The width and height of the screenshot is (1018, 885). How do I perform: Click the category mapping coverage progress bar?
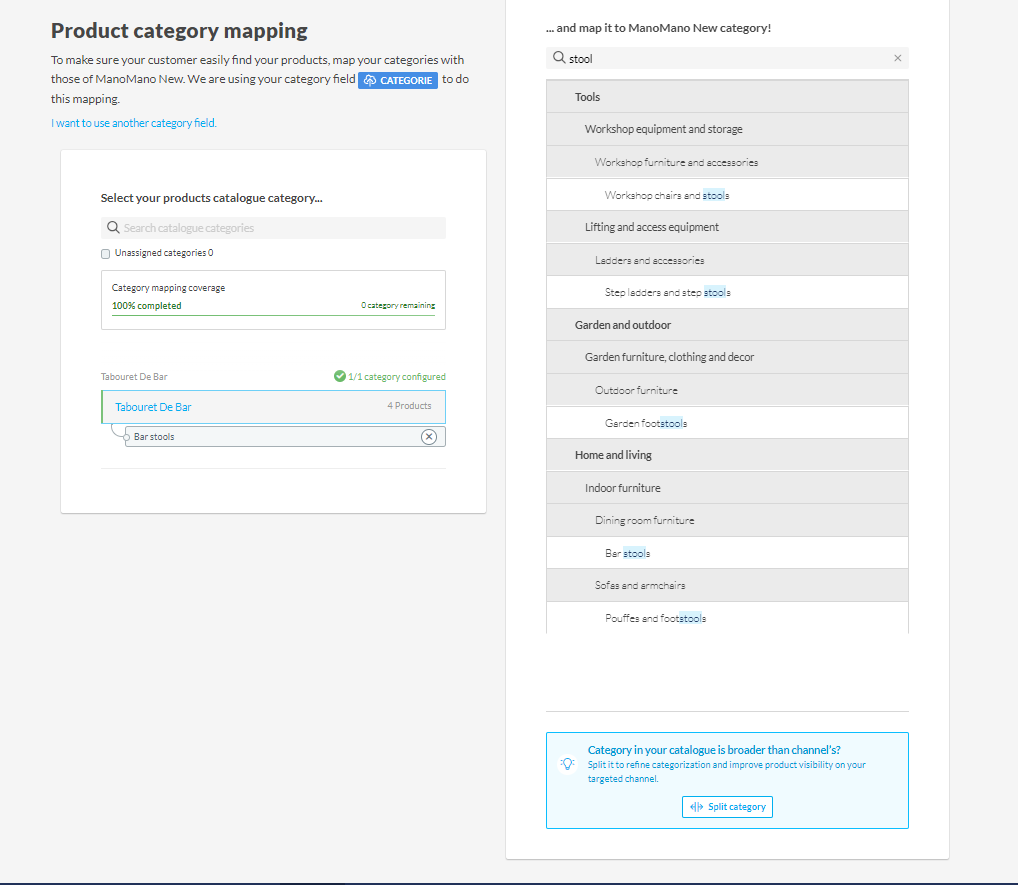[x=273, y=315]
